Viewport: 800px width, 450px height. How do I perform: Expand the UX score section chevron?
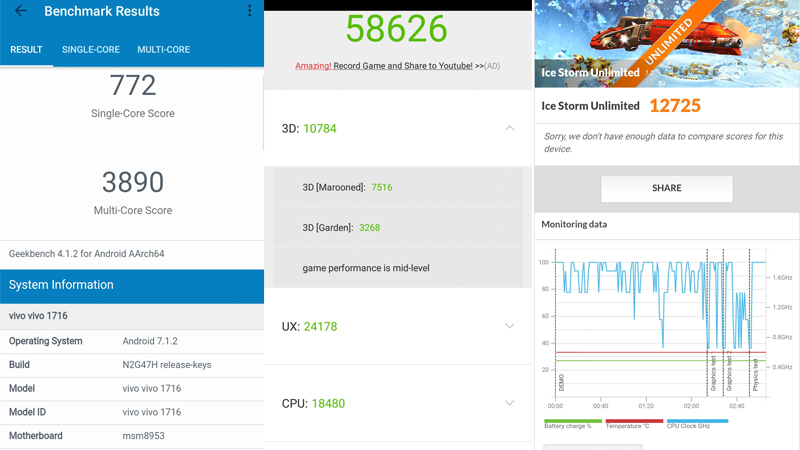click(509, 326)
